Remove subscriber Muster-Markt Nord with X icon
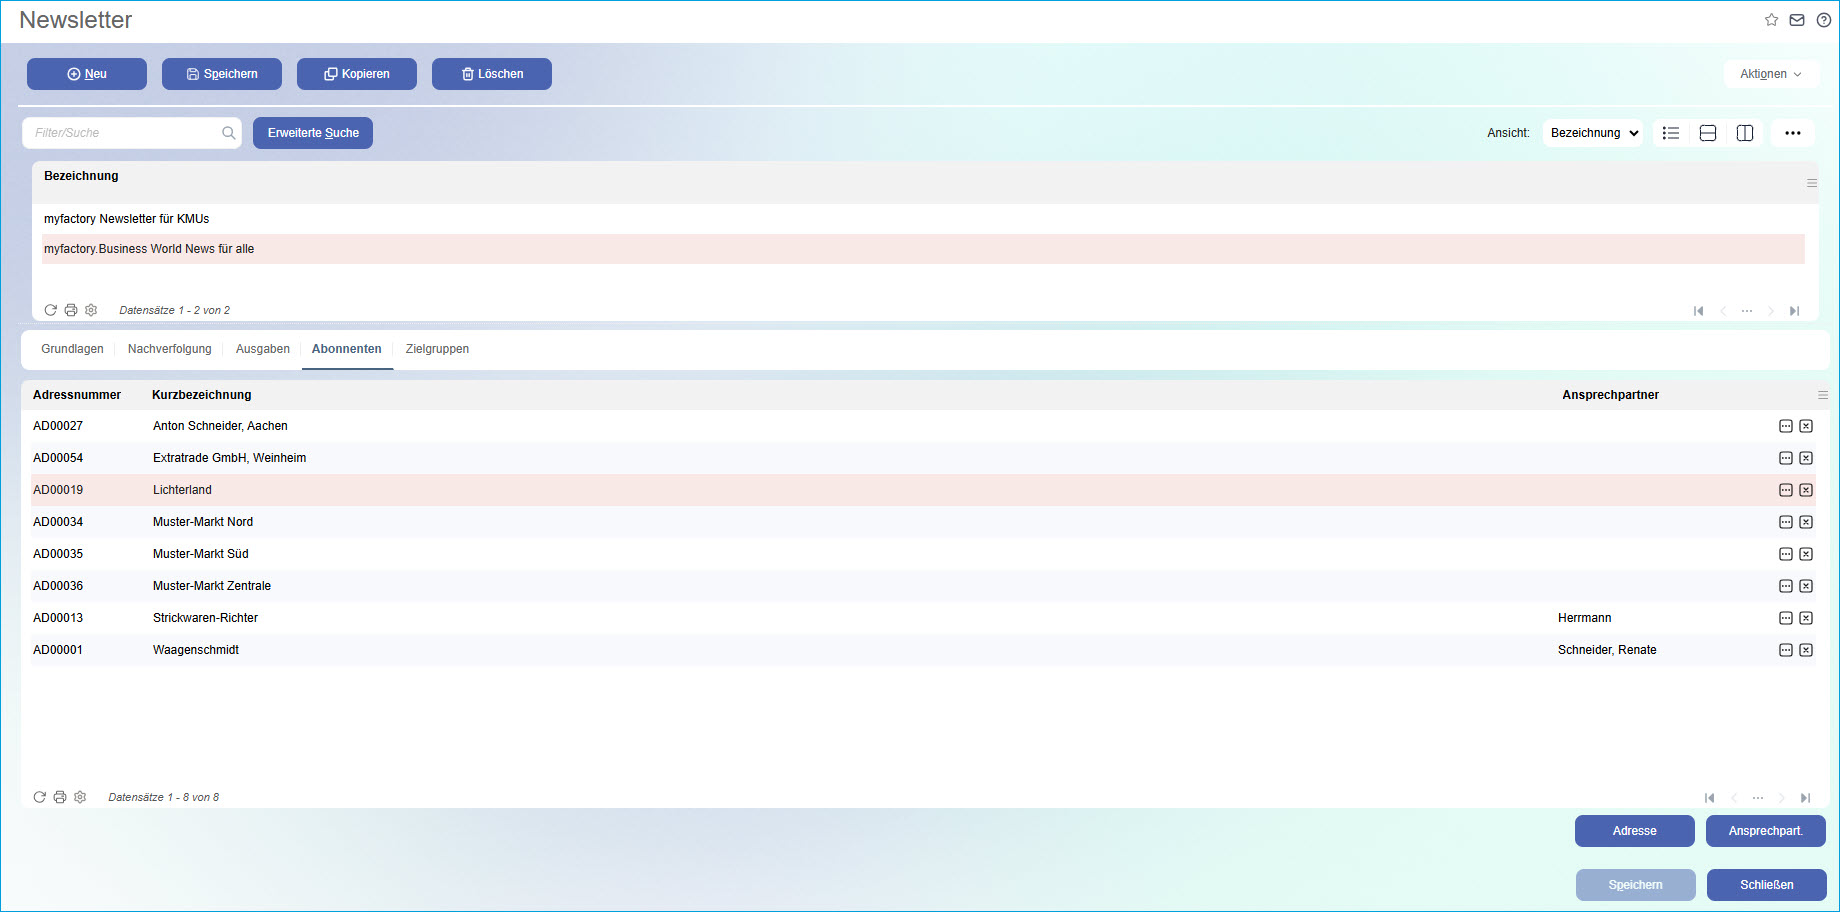 click(1806, 522)
